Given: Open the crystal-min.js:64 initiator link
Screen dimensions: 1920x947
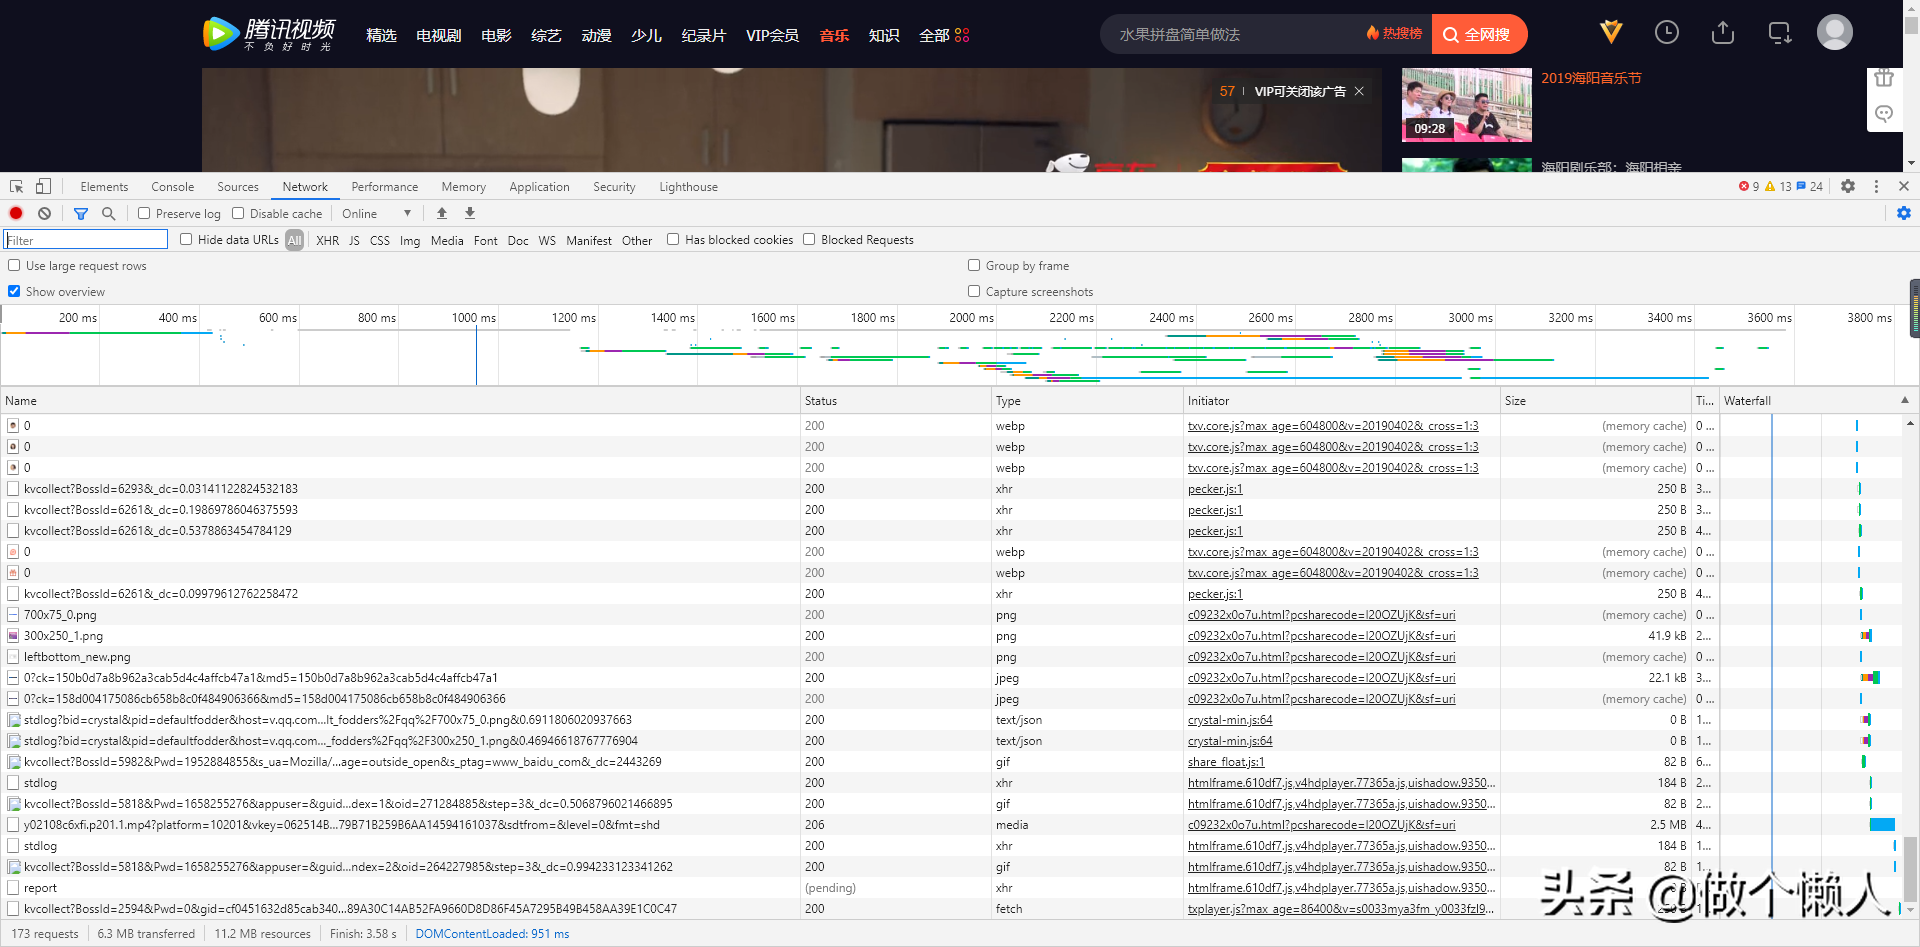Looking at the screenshot, I should [x=1230, y=720].
